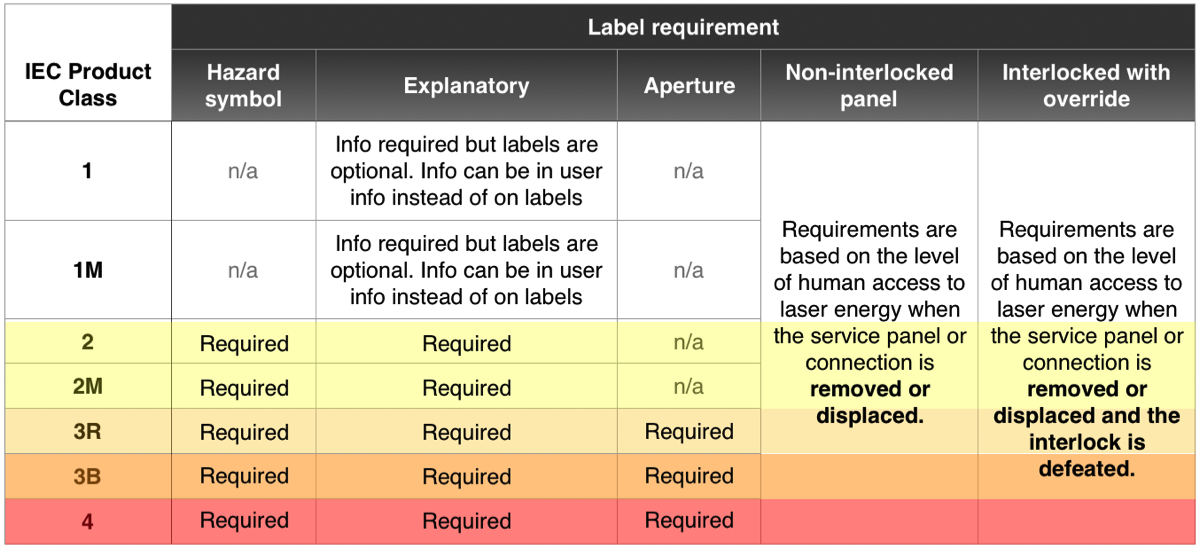Click the "Interlocked with override" column header

tap(1086, 86)
